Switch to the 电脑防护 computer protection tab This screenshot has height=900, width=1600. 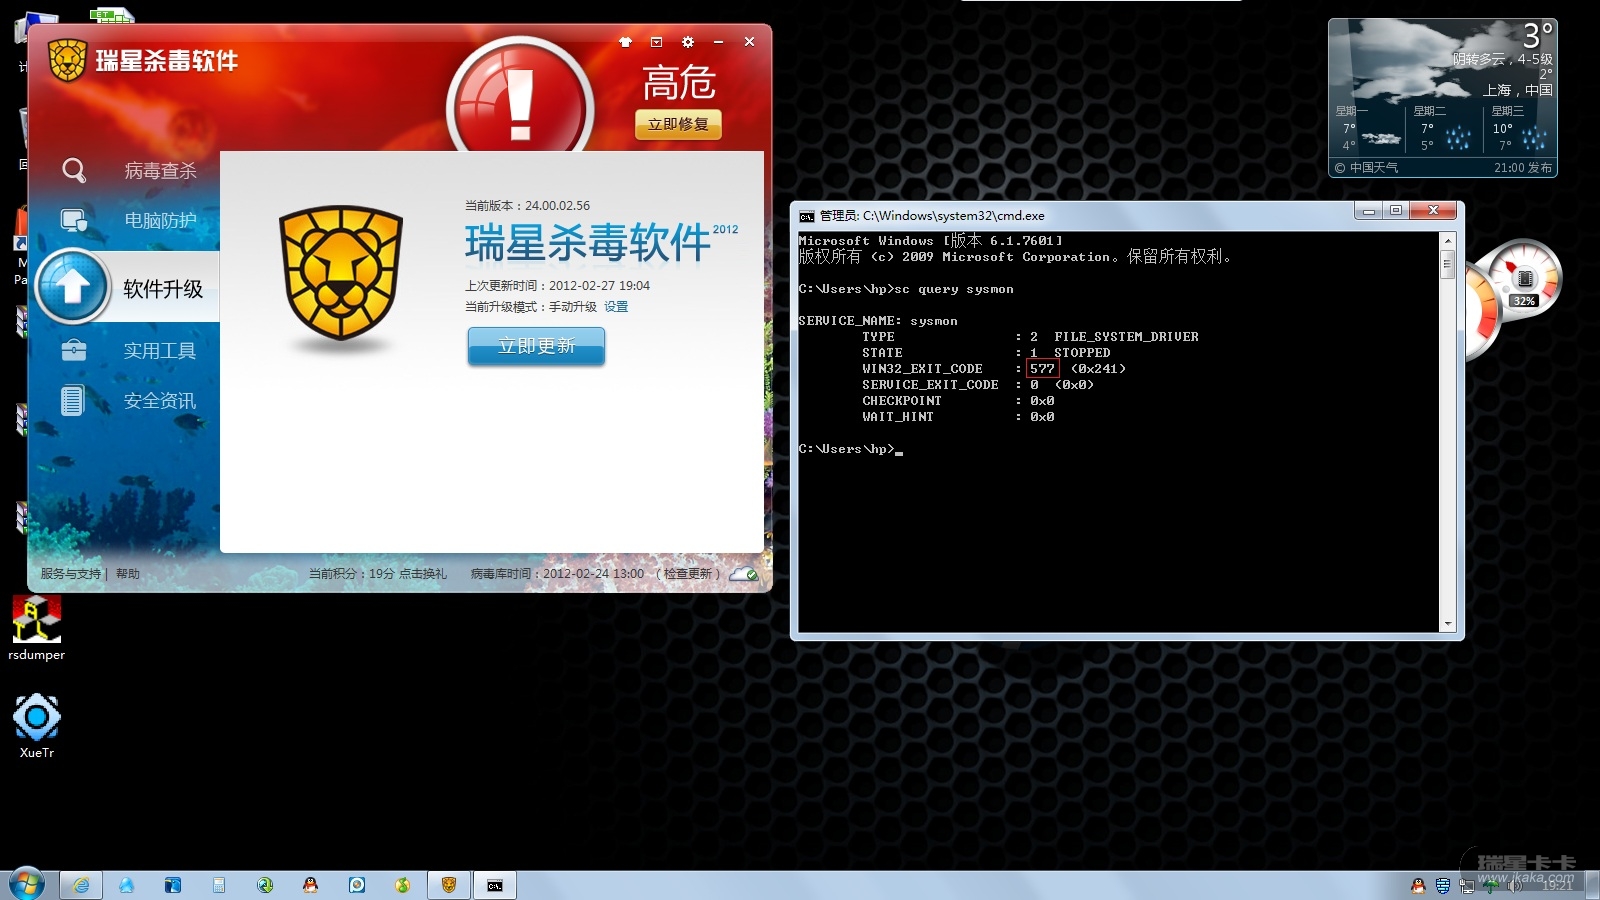tap(160, 220)
